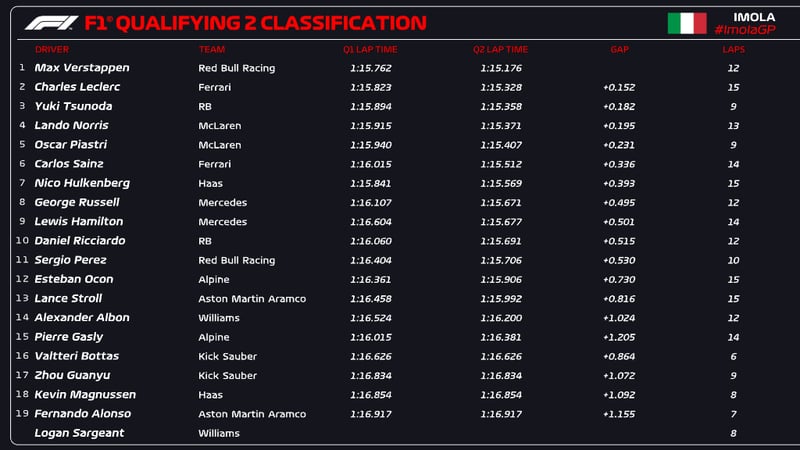The height and width of the screenshot is (450, 800).
Task: Click Yuki Tsunoda's name
Action: pyautogui.click(x=73, y=106)
